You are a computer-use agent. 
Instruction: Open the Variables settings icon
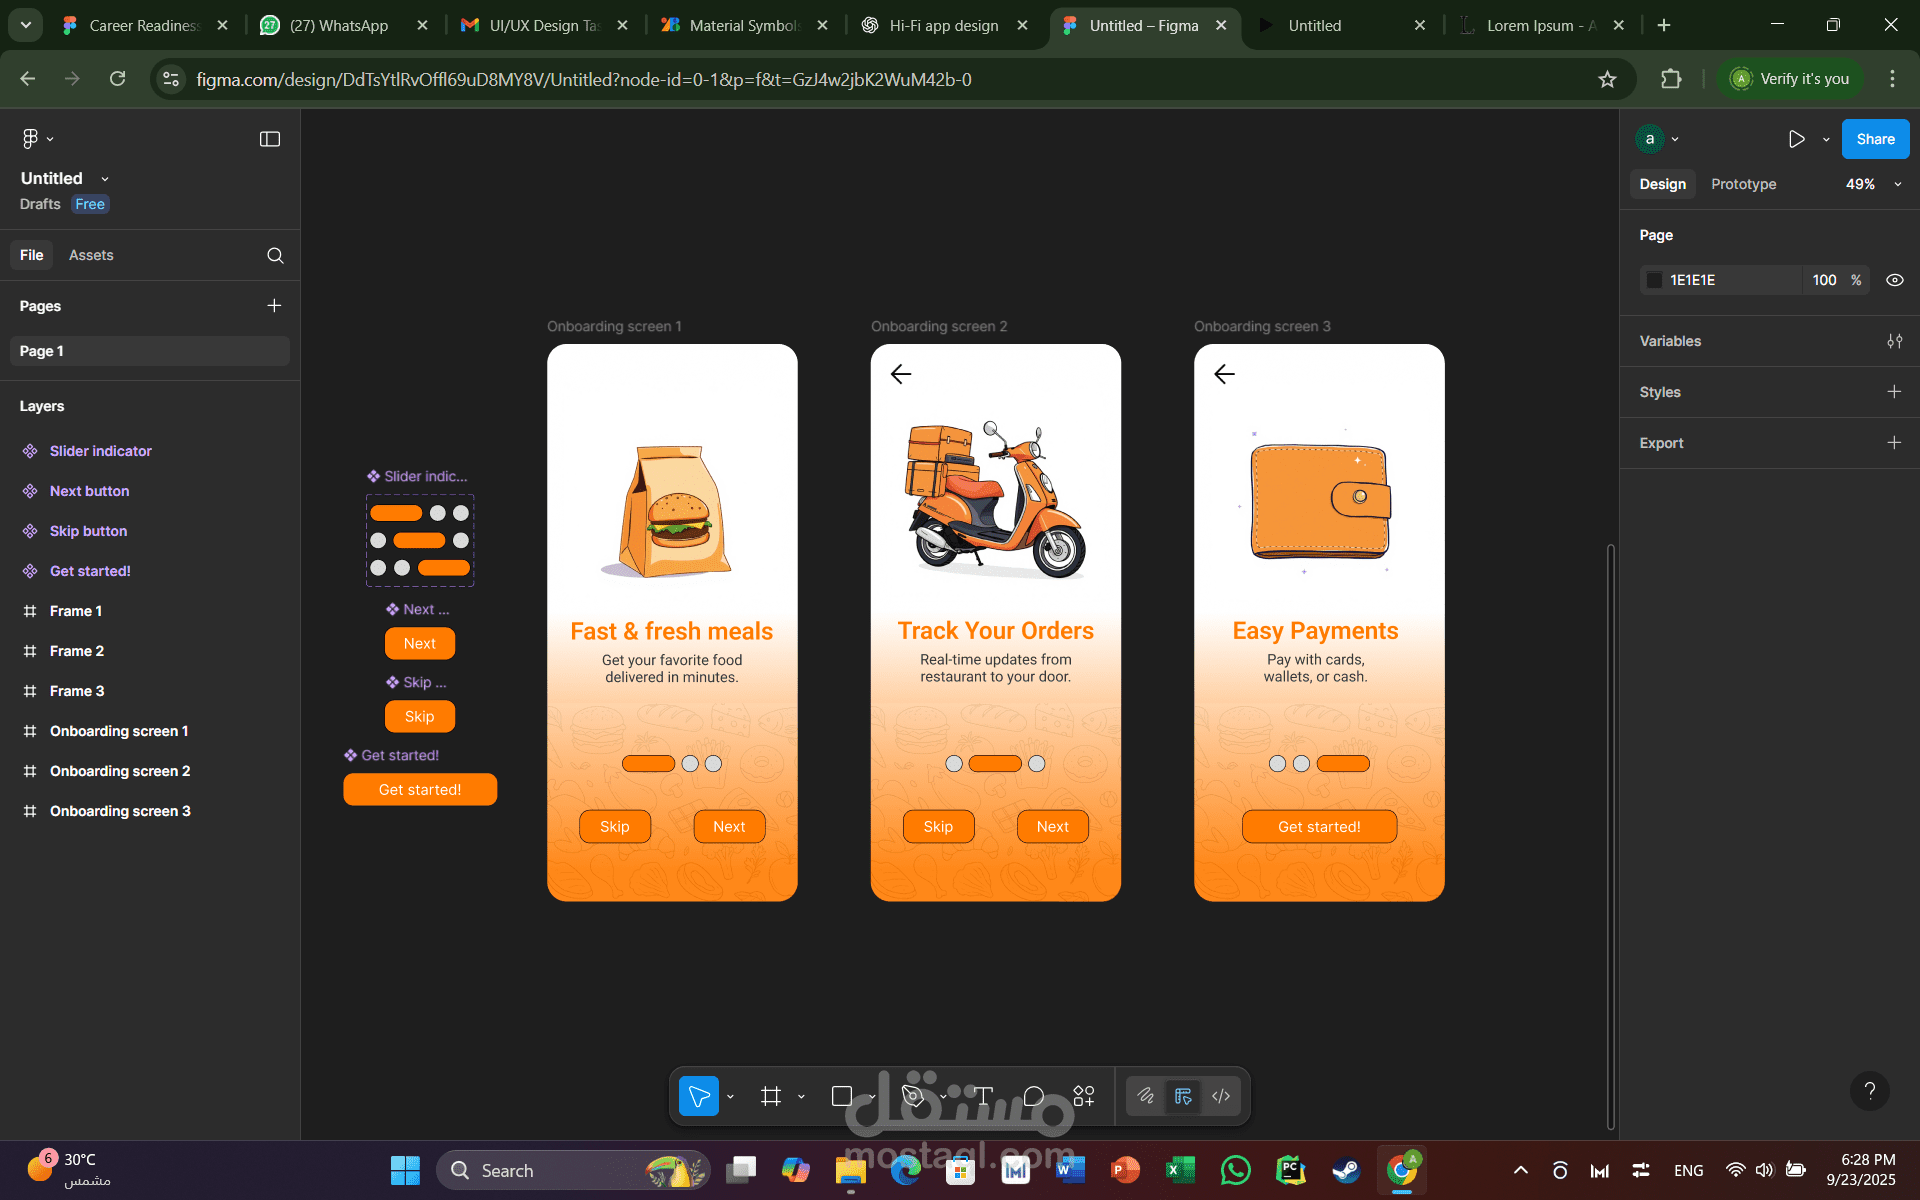pyautogui.click(x=1894, y=341)
